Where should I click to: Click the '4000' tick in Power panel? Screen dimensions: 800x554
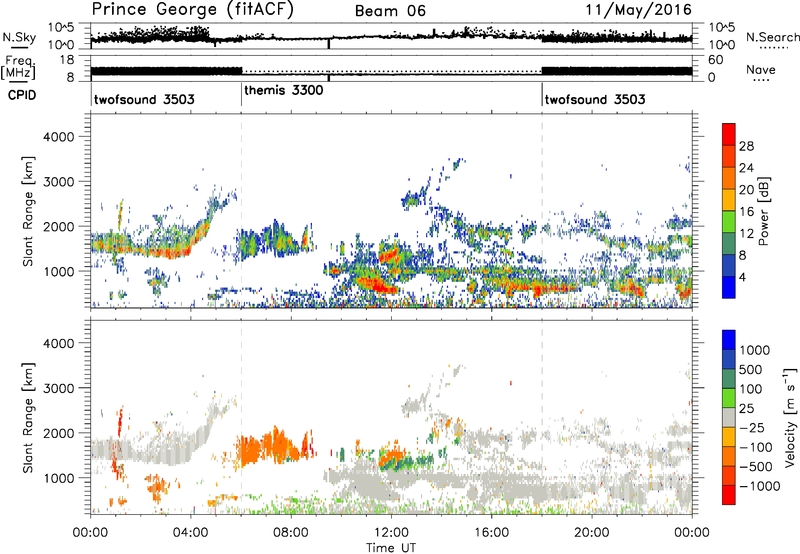[59, 137]
